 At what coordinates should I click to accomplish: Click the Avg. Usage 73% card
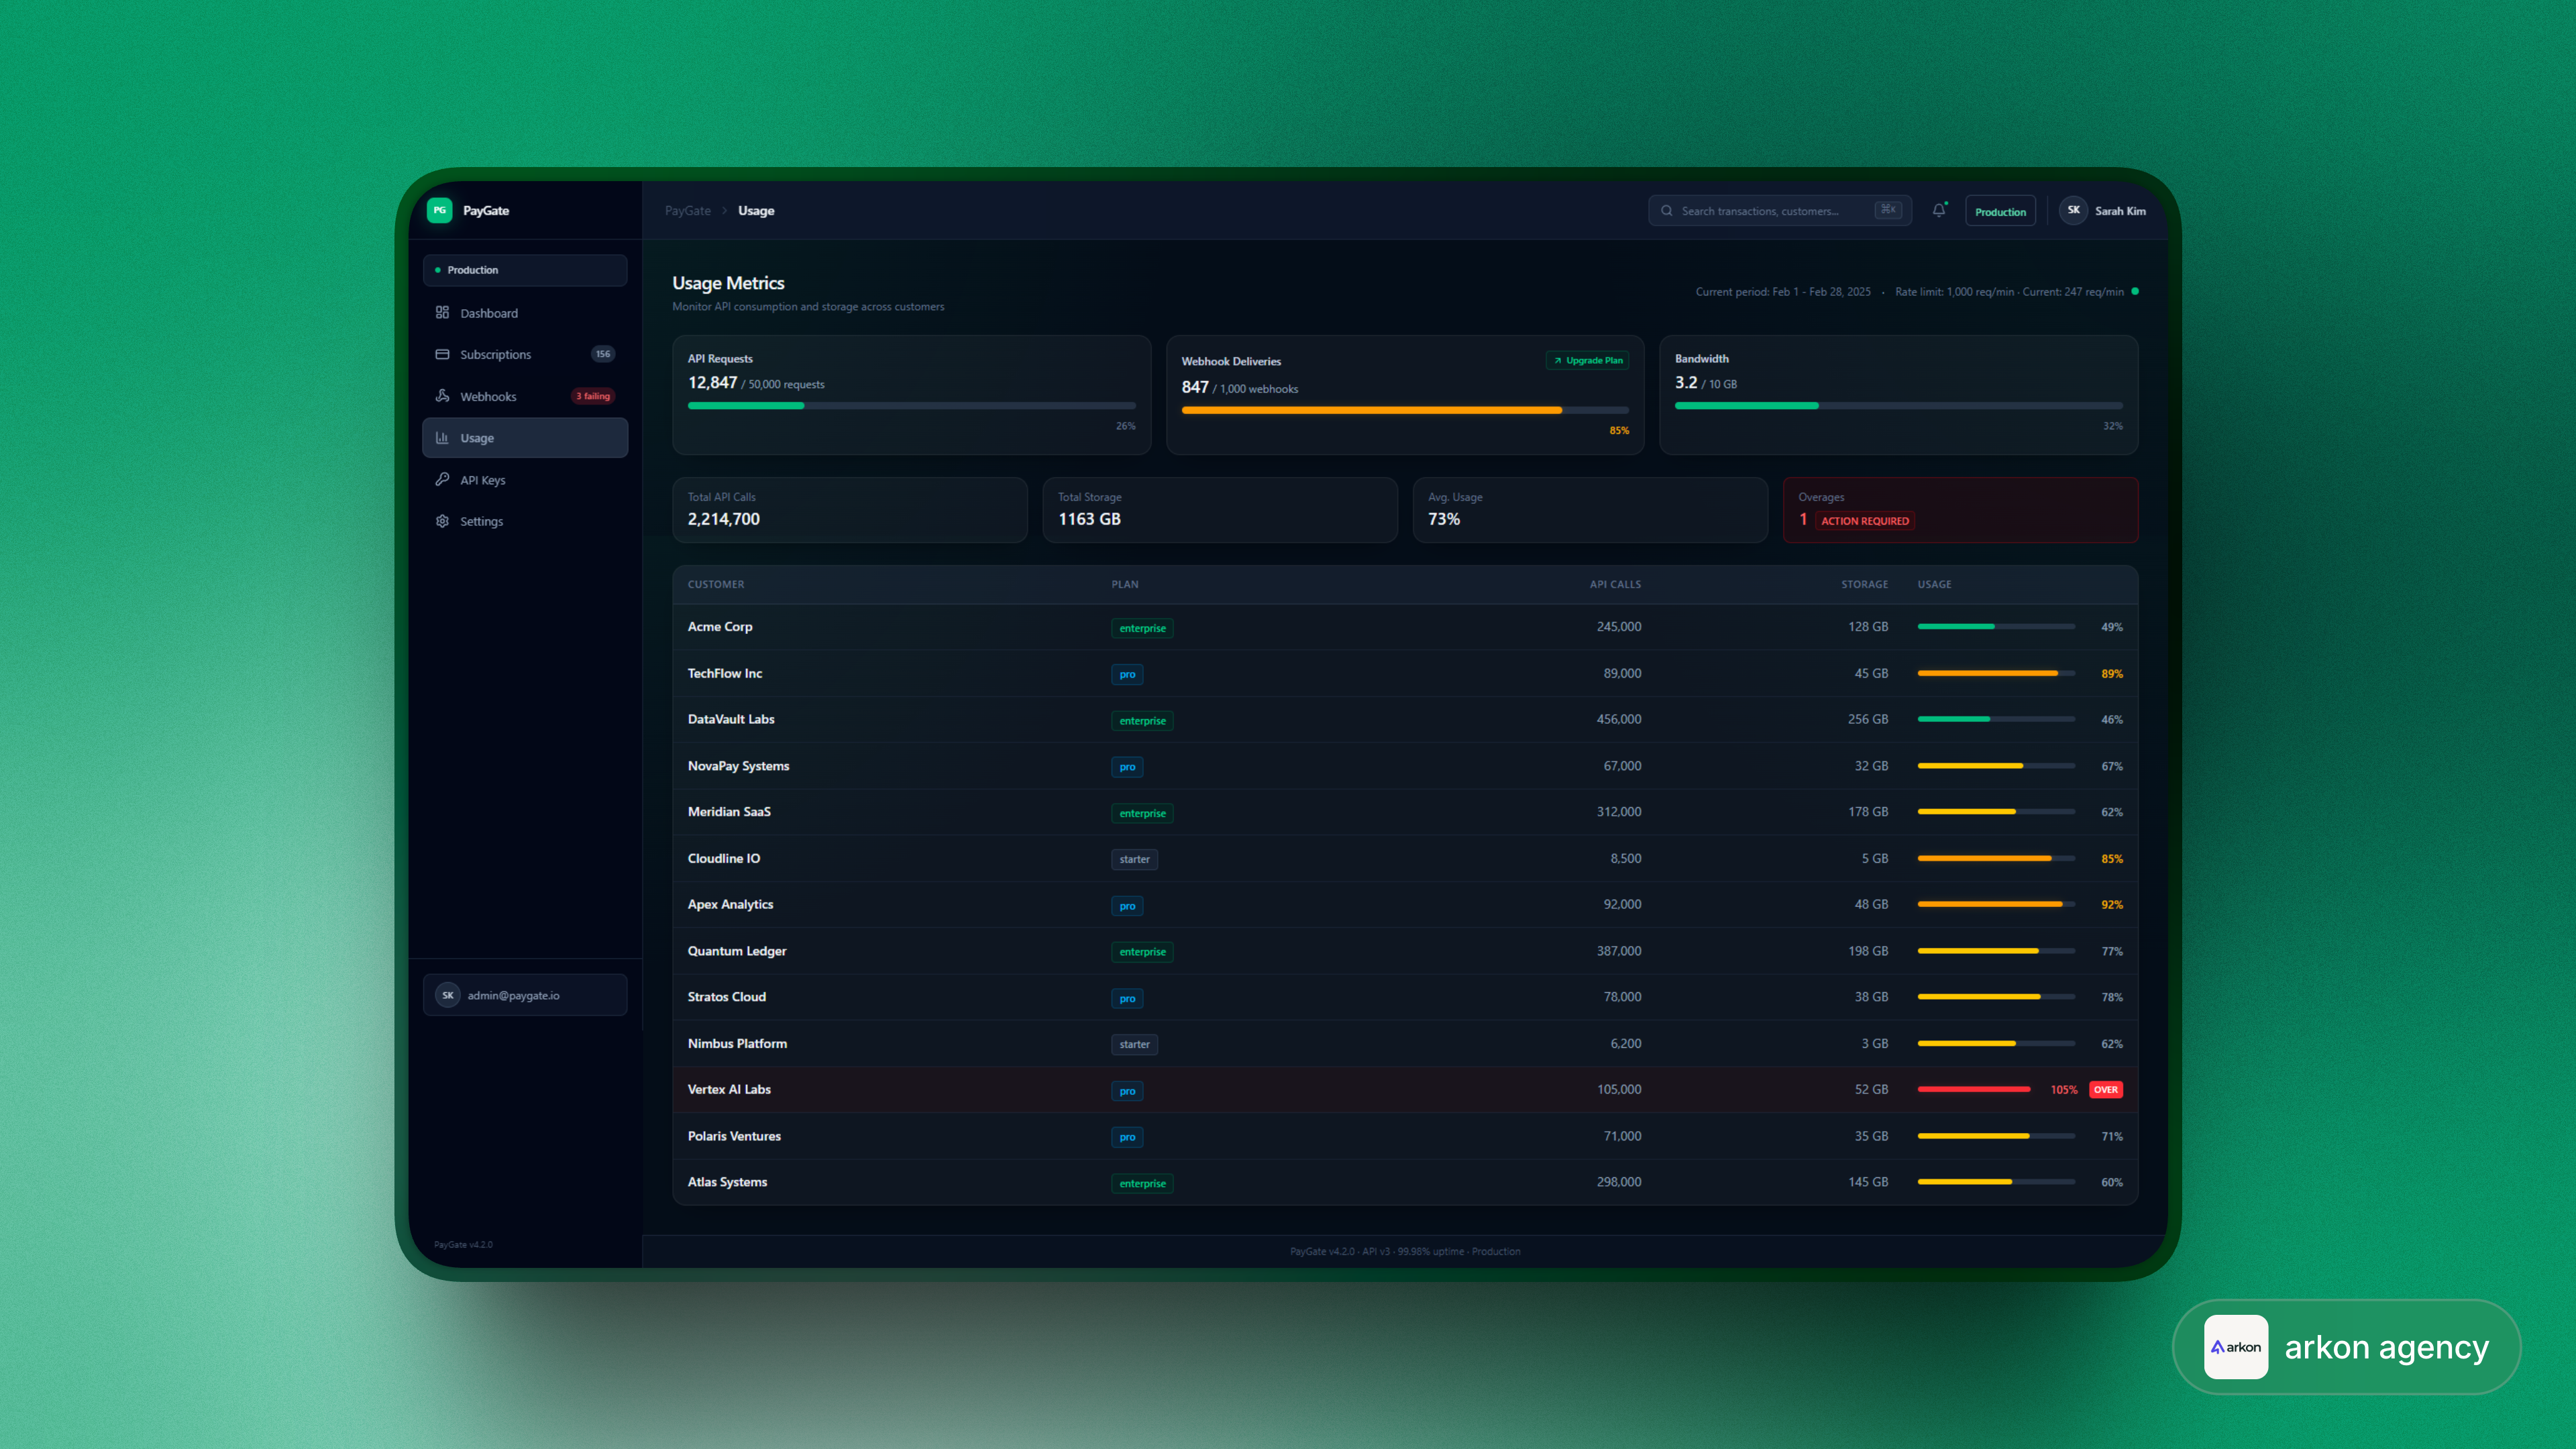click(x=1590, y=510)
